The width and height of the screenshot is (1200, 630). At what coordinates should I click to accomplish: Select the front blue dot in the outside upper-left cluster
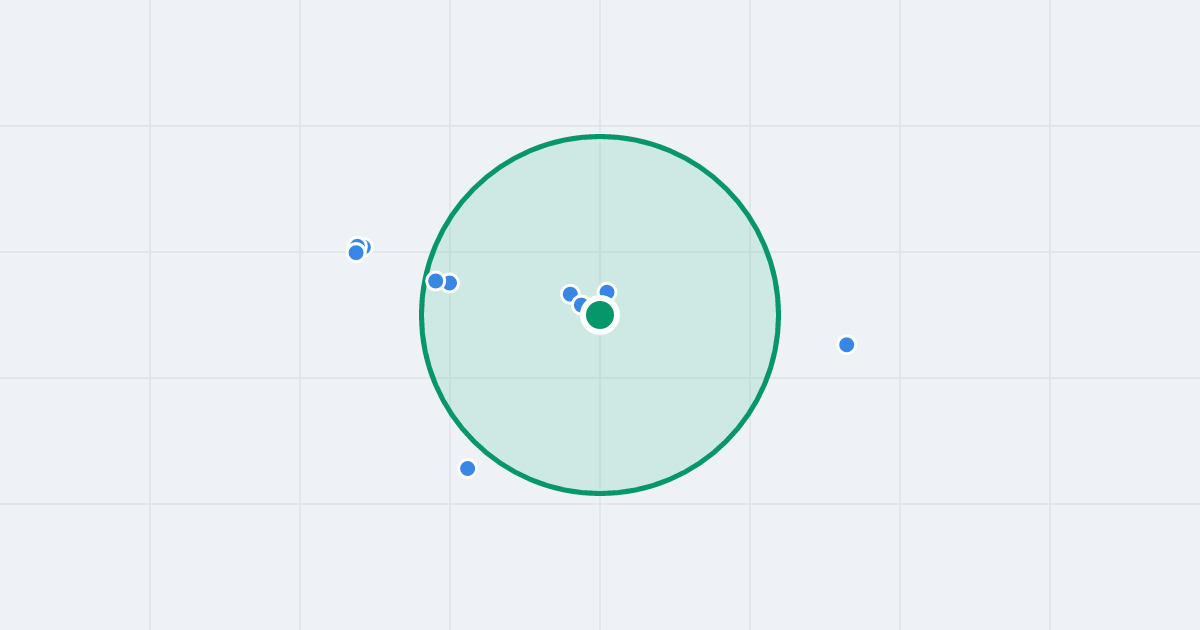[356, 253]
